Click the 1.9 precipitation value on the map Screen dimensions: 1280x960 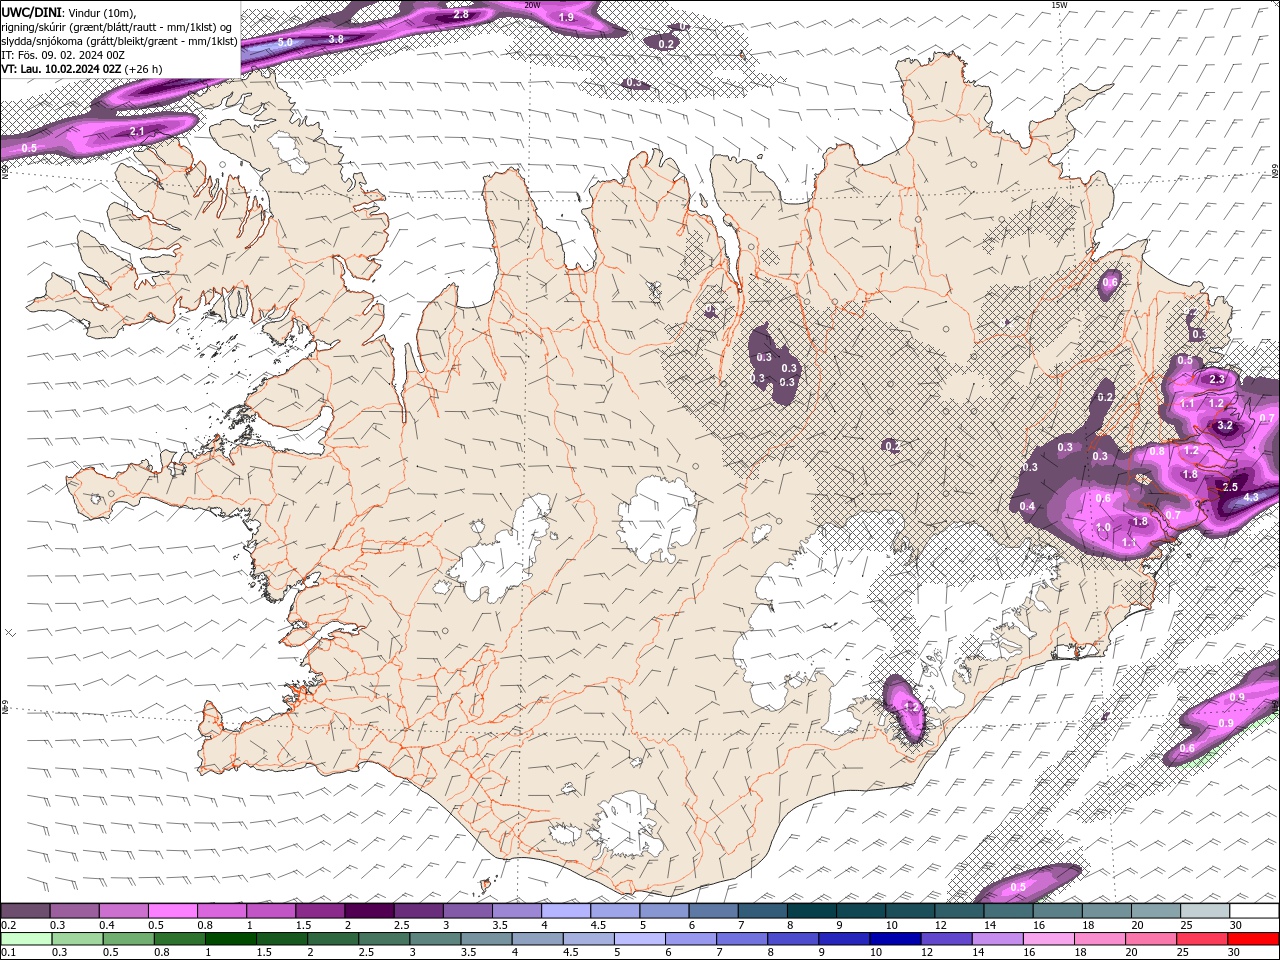click(566, 18)
